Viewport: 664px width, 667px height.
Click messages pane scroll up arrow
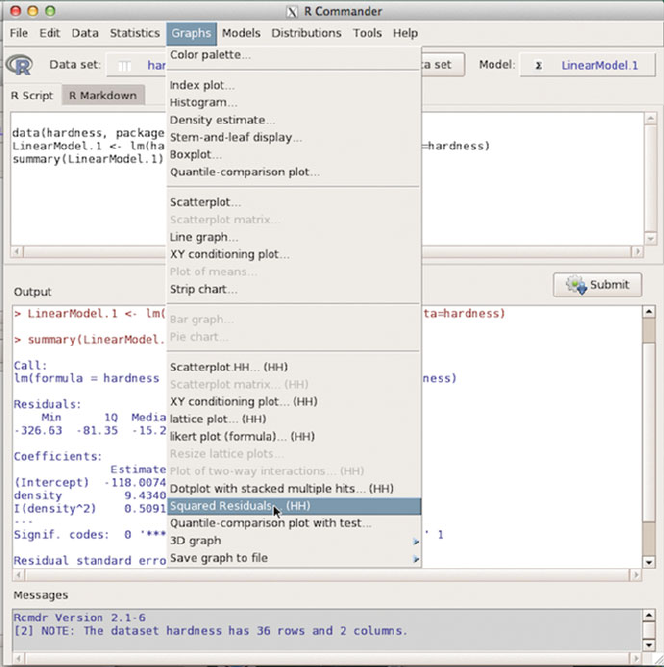pos(649,615)
